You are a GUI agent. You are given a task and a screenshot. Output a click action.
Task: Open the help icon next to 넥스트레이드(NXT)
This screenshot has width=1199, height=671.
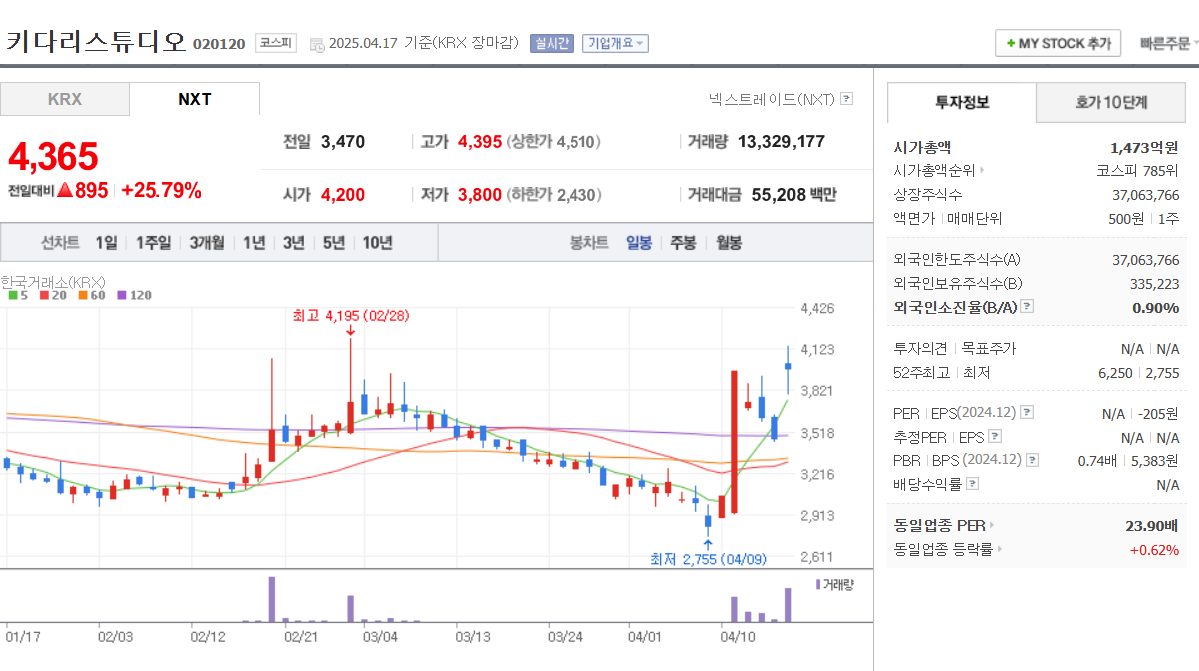point(845,99)
